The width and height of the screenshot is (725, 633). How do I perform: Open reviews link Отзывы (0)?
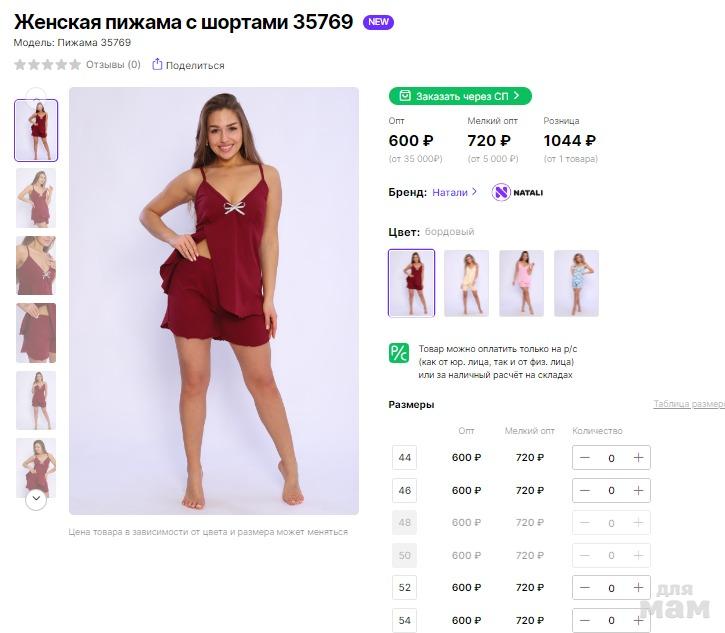point(113,65)
